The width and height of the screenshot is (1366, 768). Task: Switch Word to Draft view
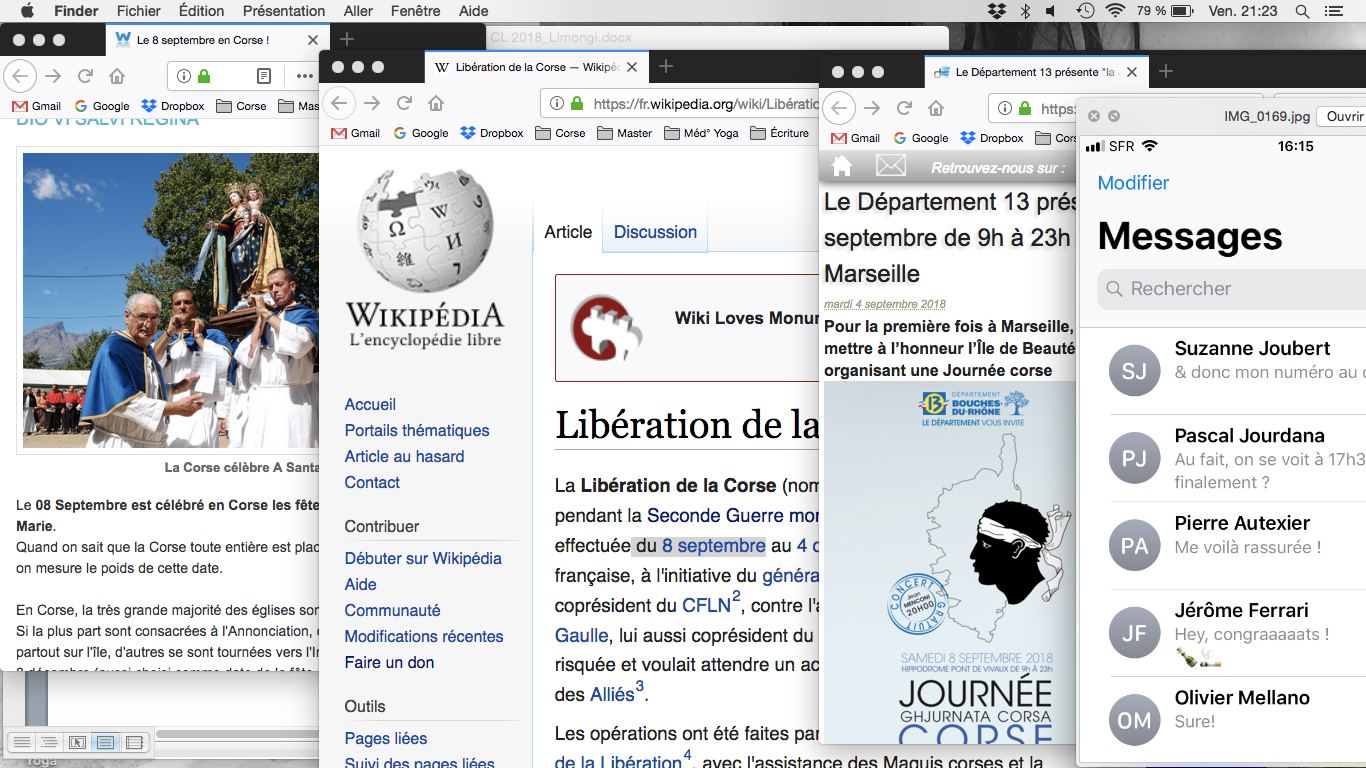coord(20,742)
